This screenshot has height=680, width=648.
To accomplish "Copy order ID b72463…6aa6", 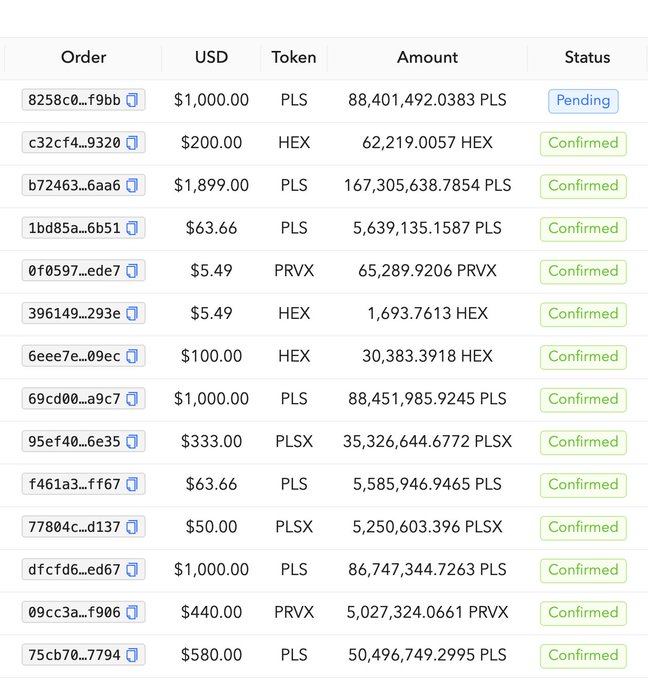I will point(132,186).
